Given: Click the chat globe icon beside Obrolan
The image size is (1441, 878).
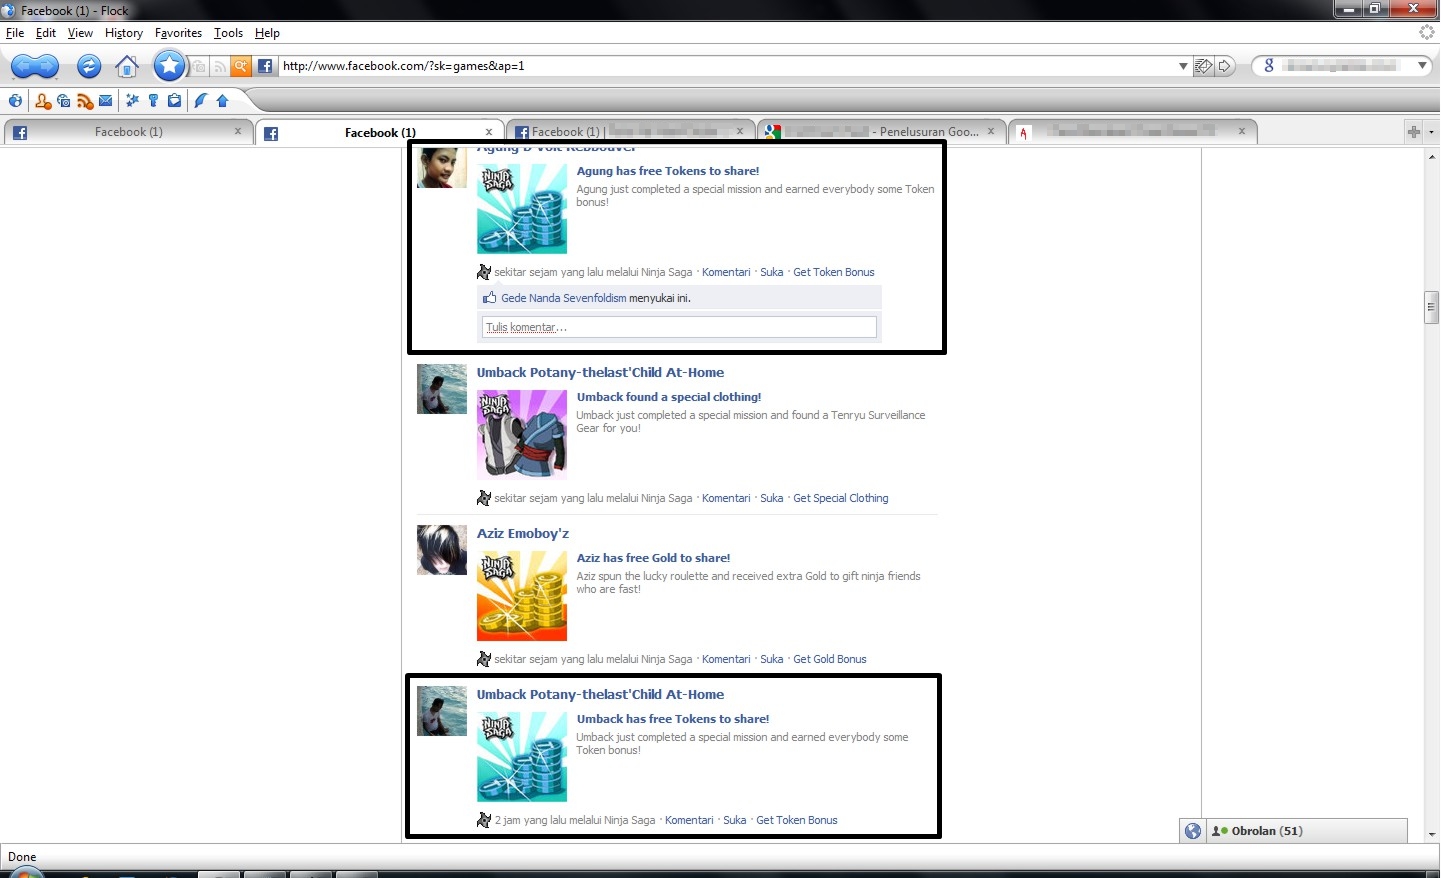Looking at the screenshot, I should (1192, 831).
